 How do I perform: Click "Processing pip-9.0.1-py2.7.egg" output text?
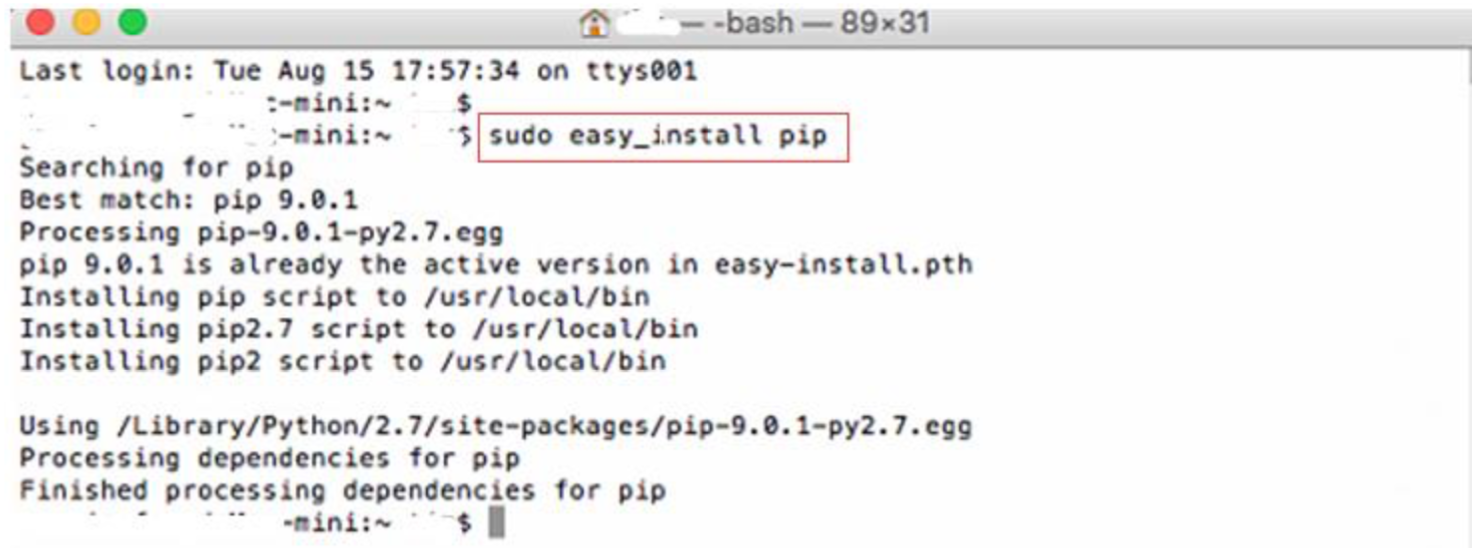tap(262, 233)
